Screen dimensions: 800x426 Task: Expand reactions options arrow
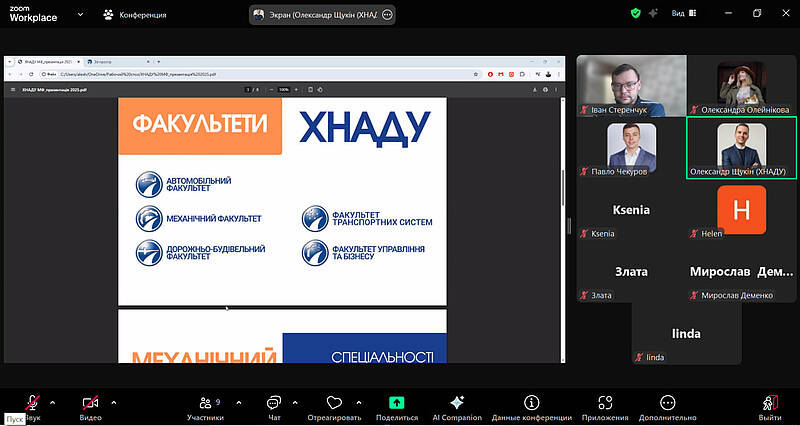(x=358, y=403)
